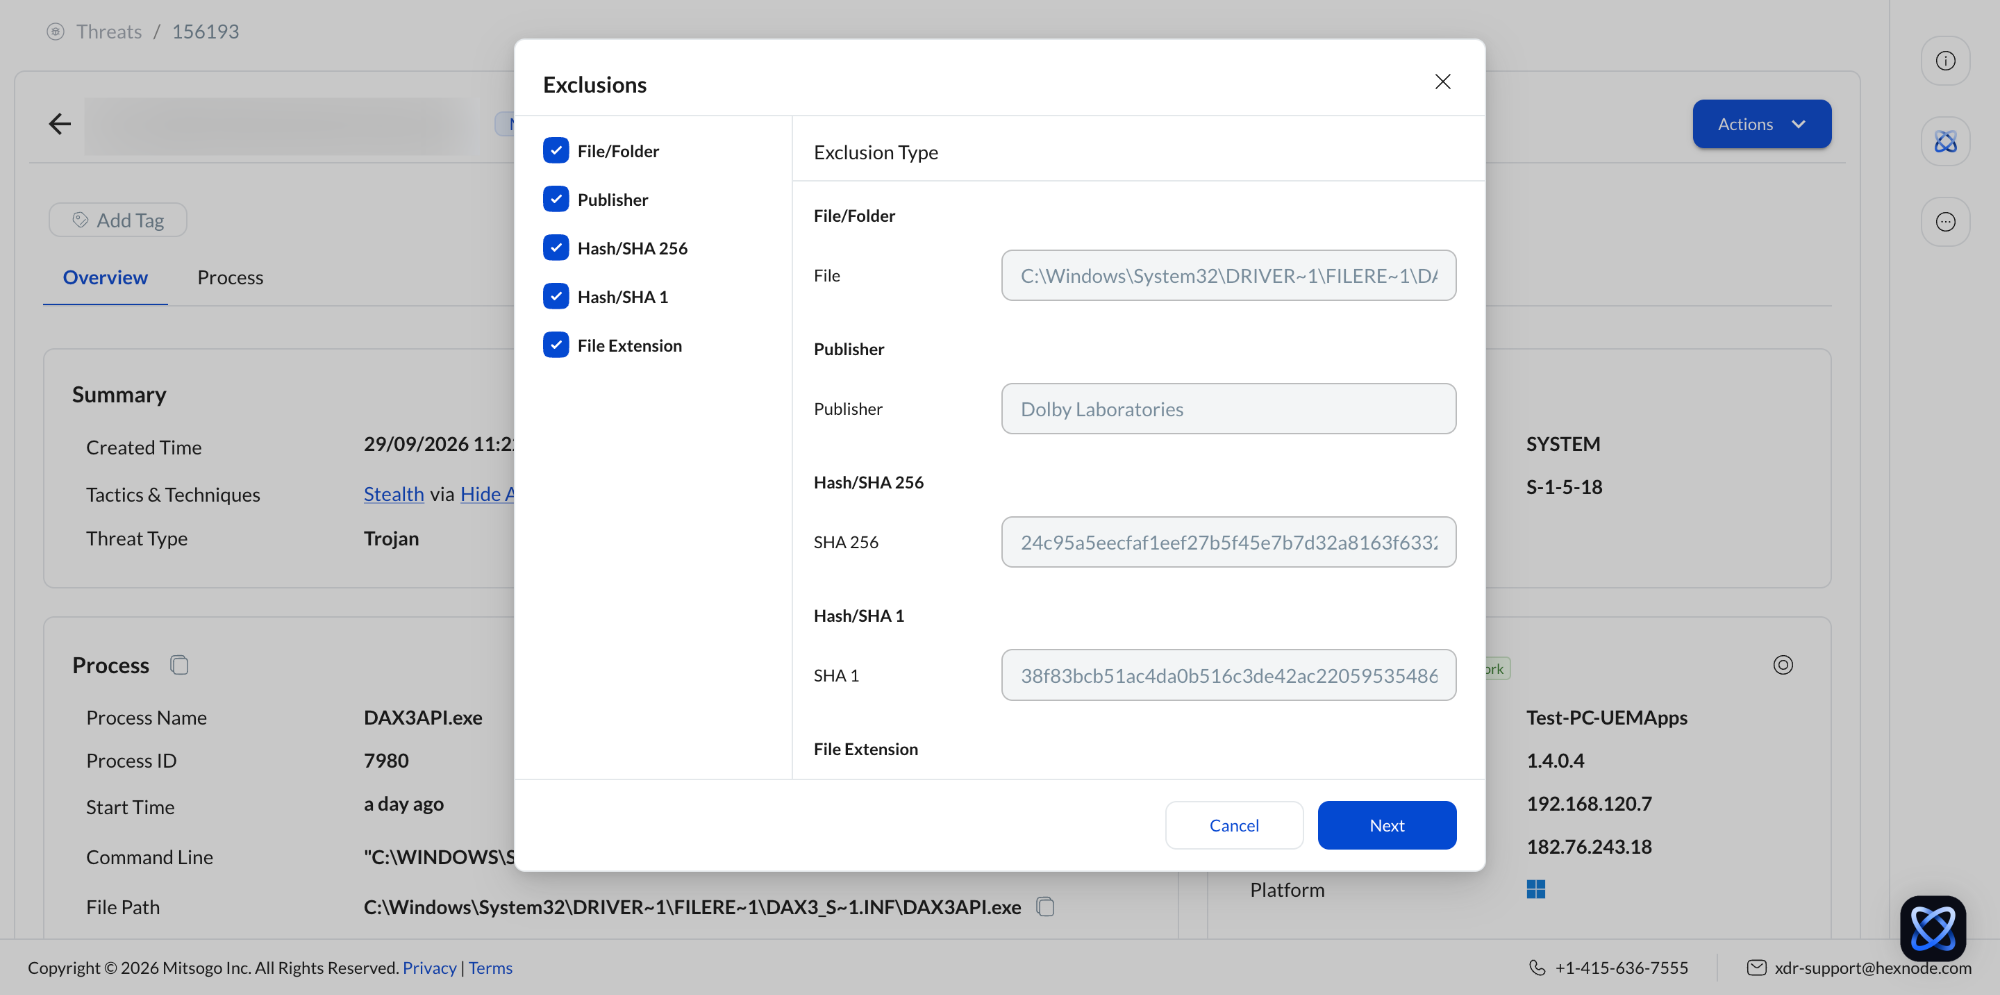
Task: Select the process ID 7980
Action: pyautogui.click(x=386, y=760)
